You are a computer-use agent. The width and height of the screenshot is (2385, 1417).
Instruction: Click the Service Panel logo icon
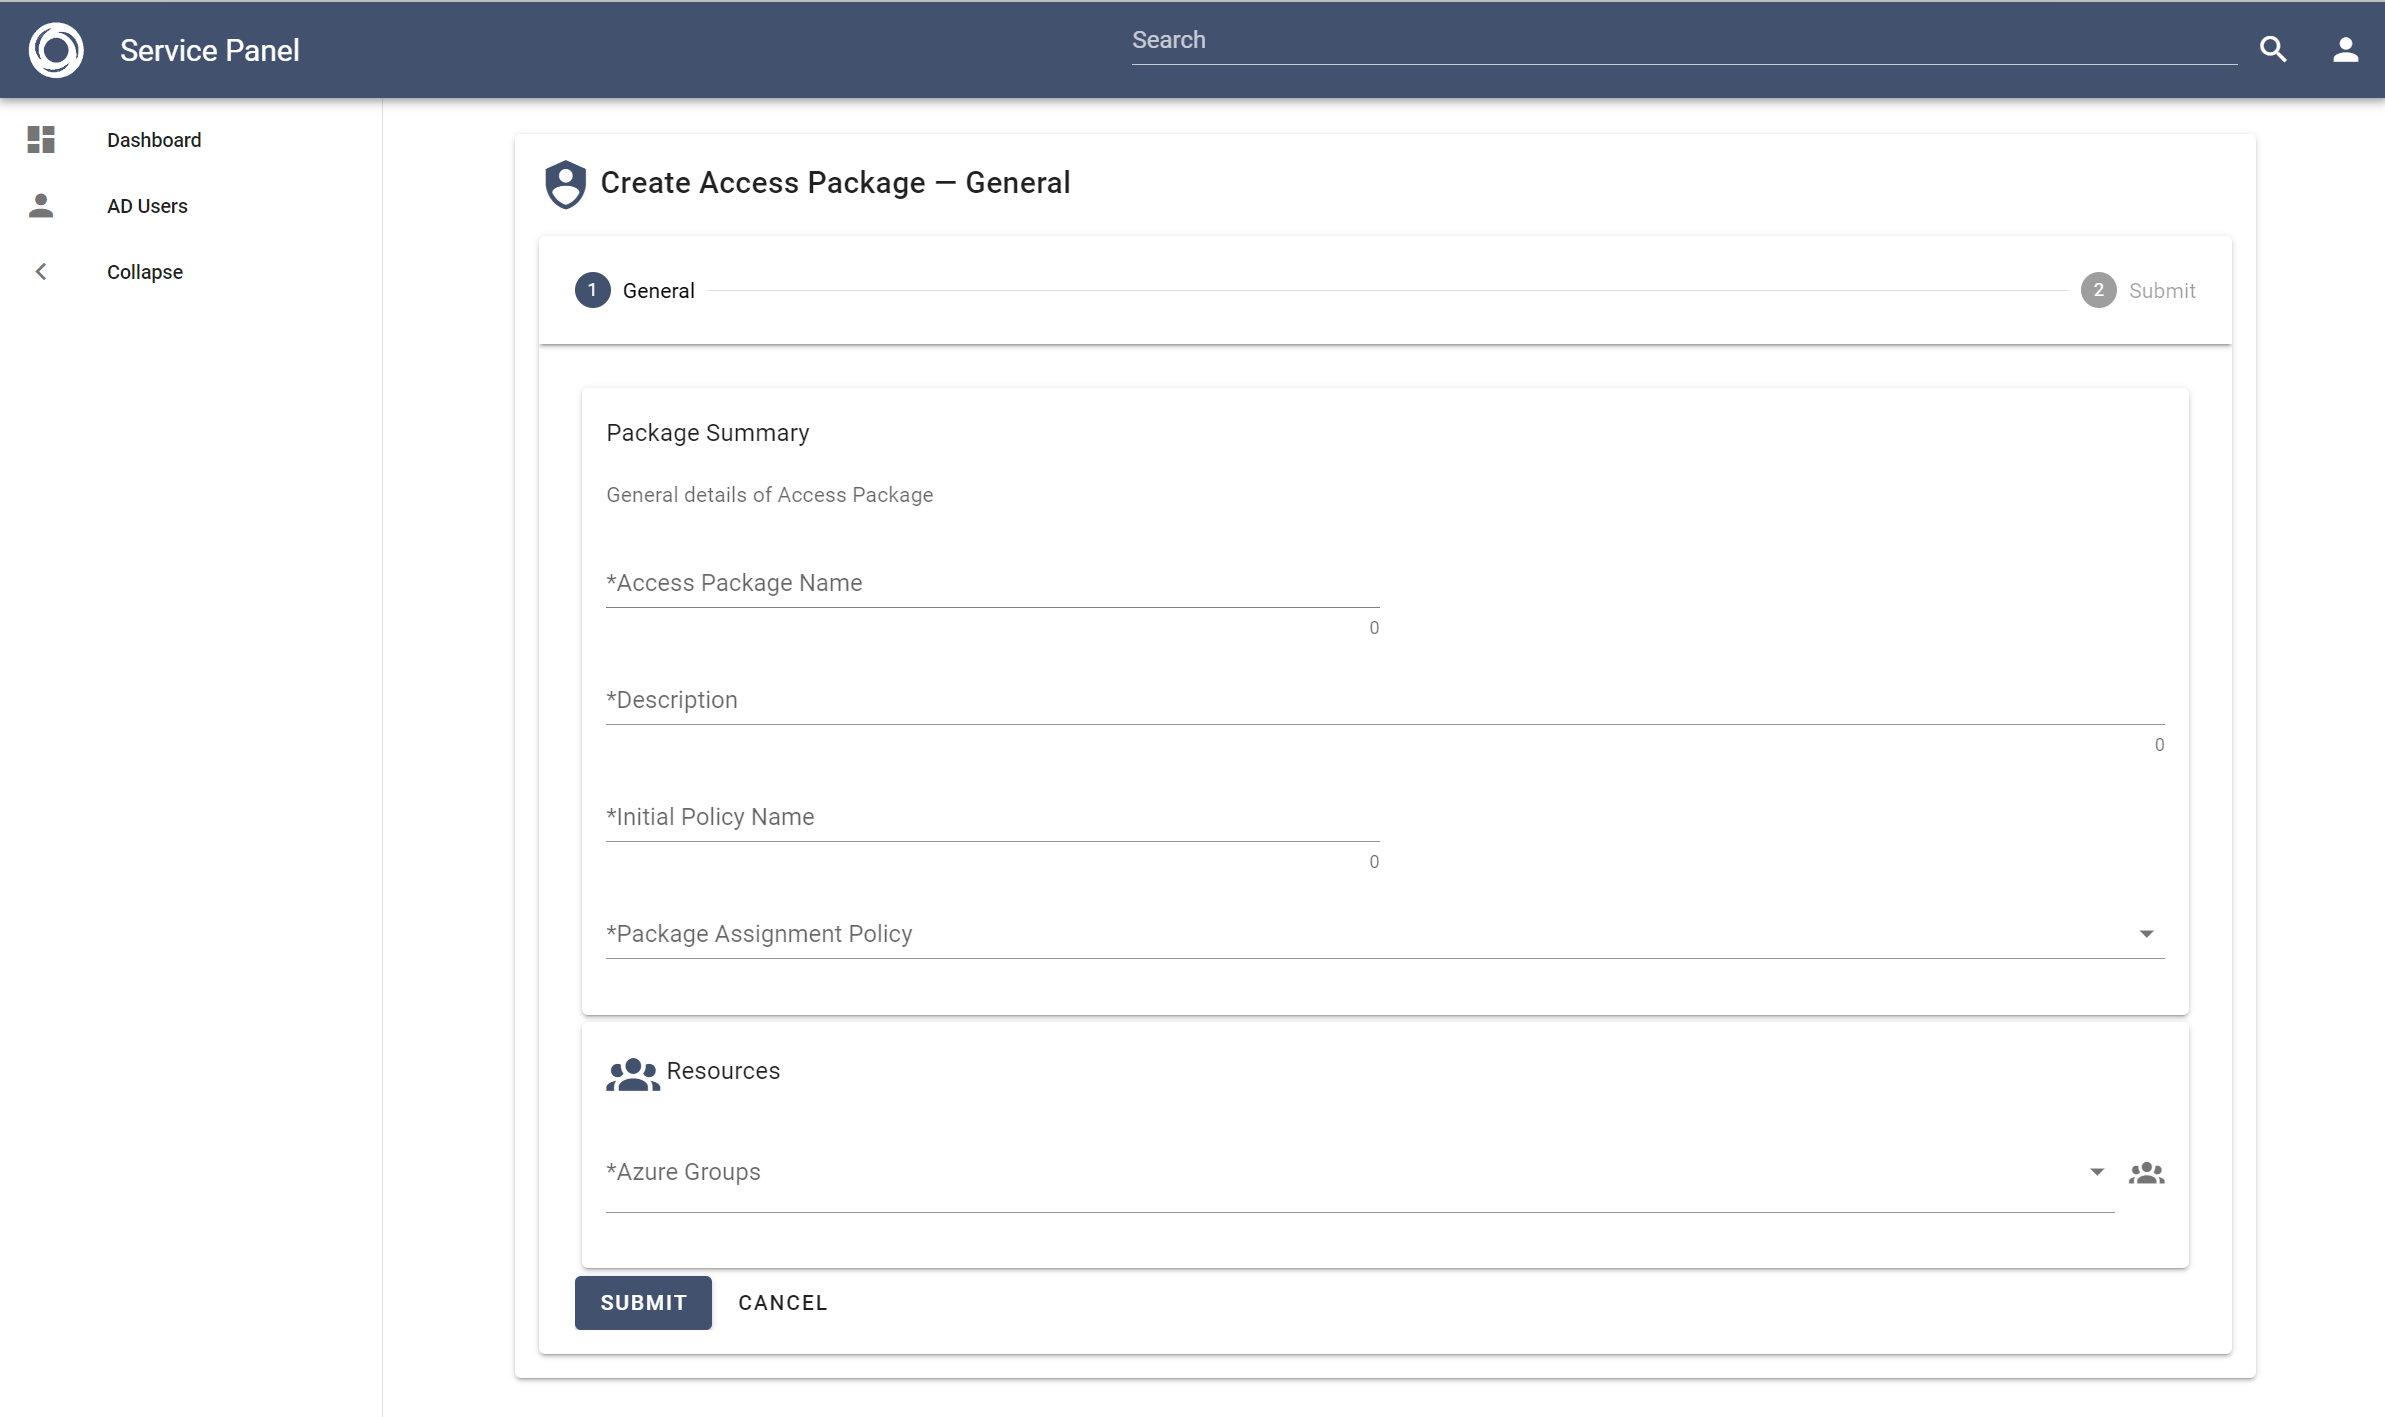point(56,50)
